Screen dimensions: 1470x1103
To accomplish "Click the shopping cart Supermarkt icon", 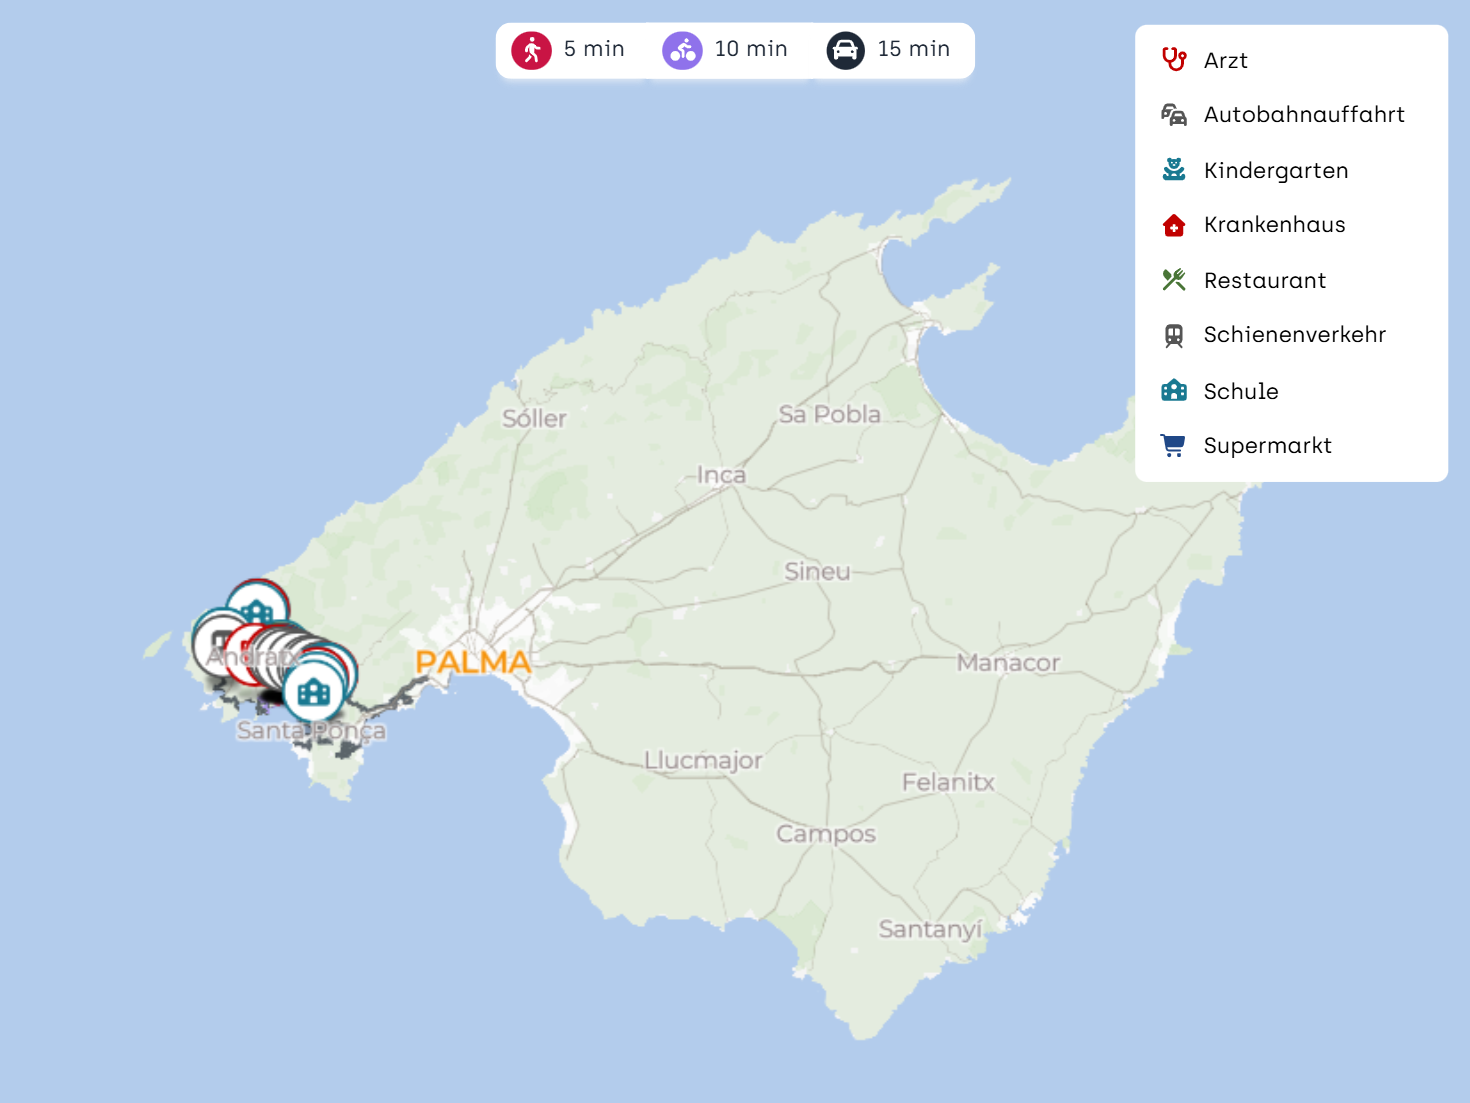I will pyautogui.click(x=1174, y=446).
